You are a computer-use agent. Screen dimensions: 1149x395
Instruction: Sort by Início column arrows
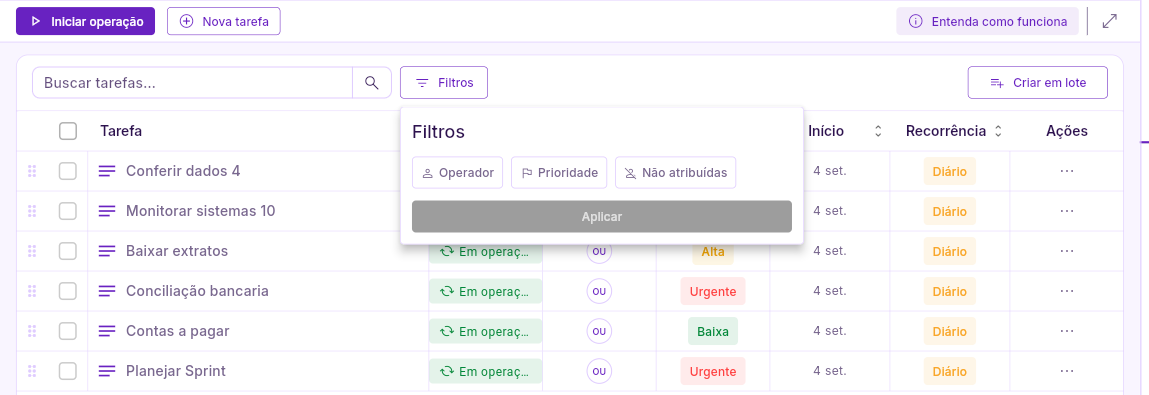[x=878, y=131]
